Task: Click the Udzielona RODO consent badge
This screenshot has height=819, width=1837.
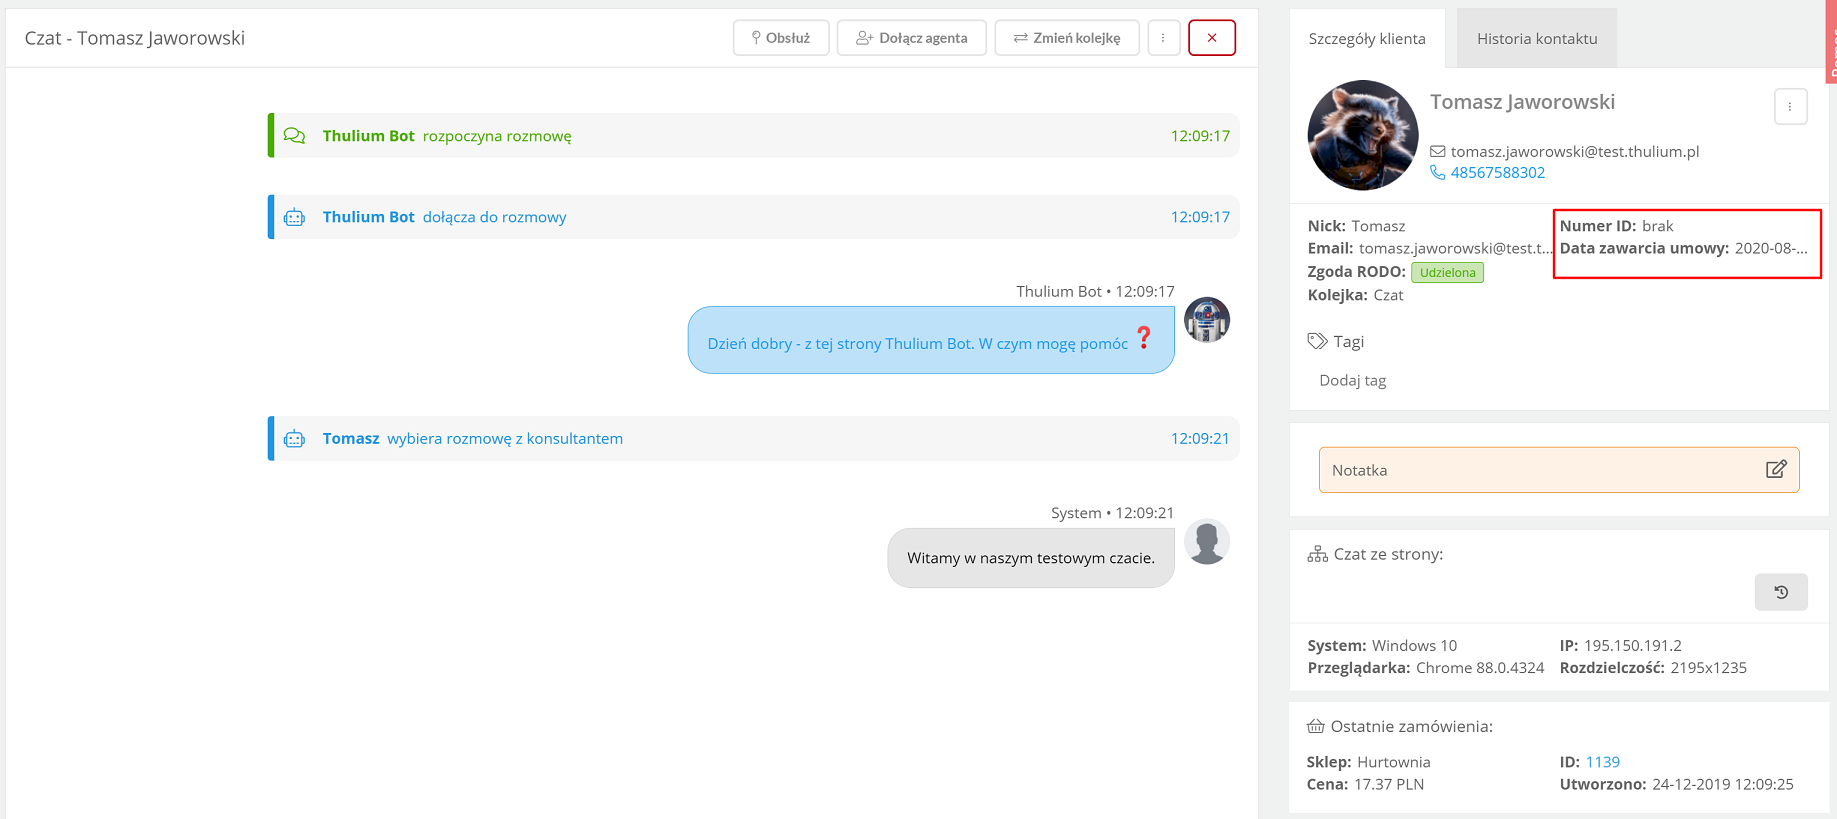Action: click(1447, 272)
